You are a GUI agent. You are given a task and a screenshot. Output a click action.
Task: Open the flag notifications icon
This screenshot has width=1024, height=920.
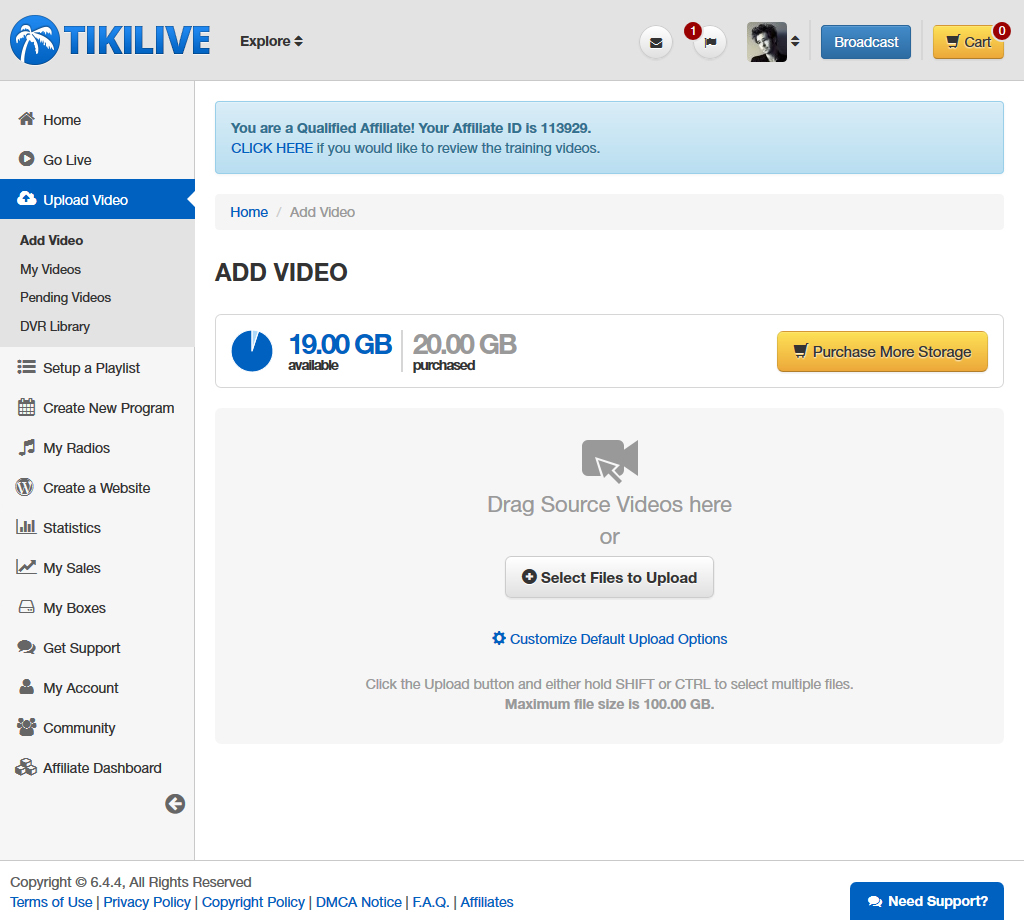(x=710, y=42)
